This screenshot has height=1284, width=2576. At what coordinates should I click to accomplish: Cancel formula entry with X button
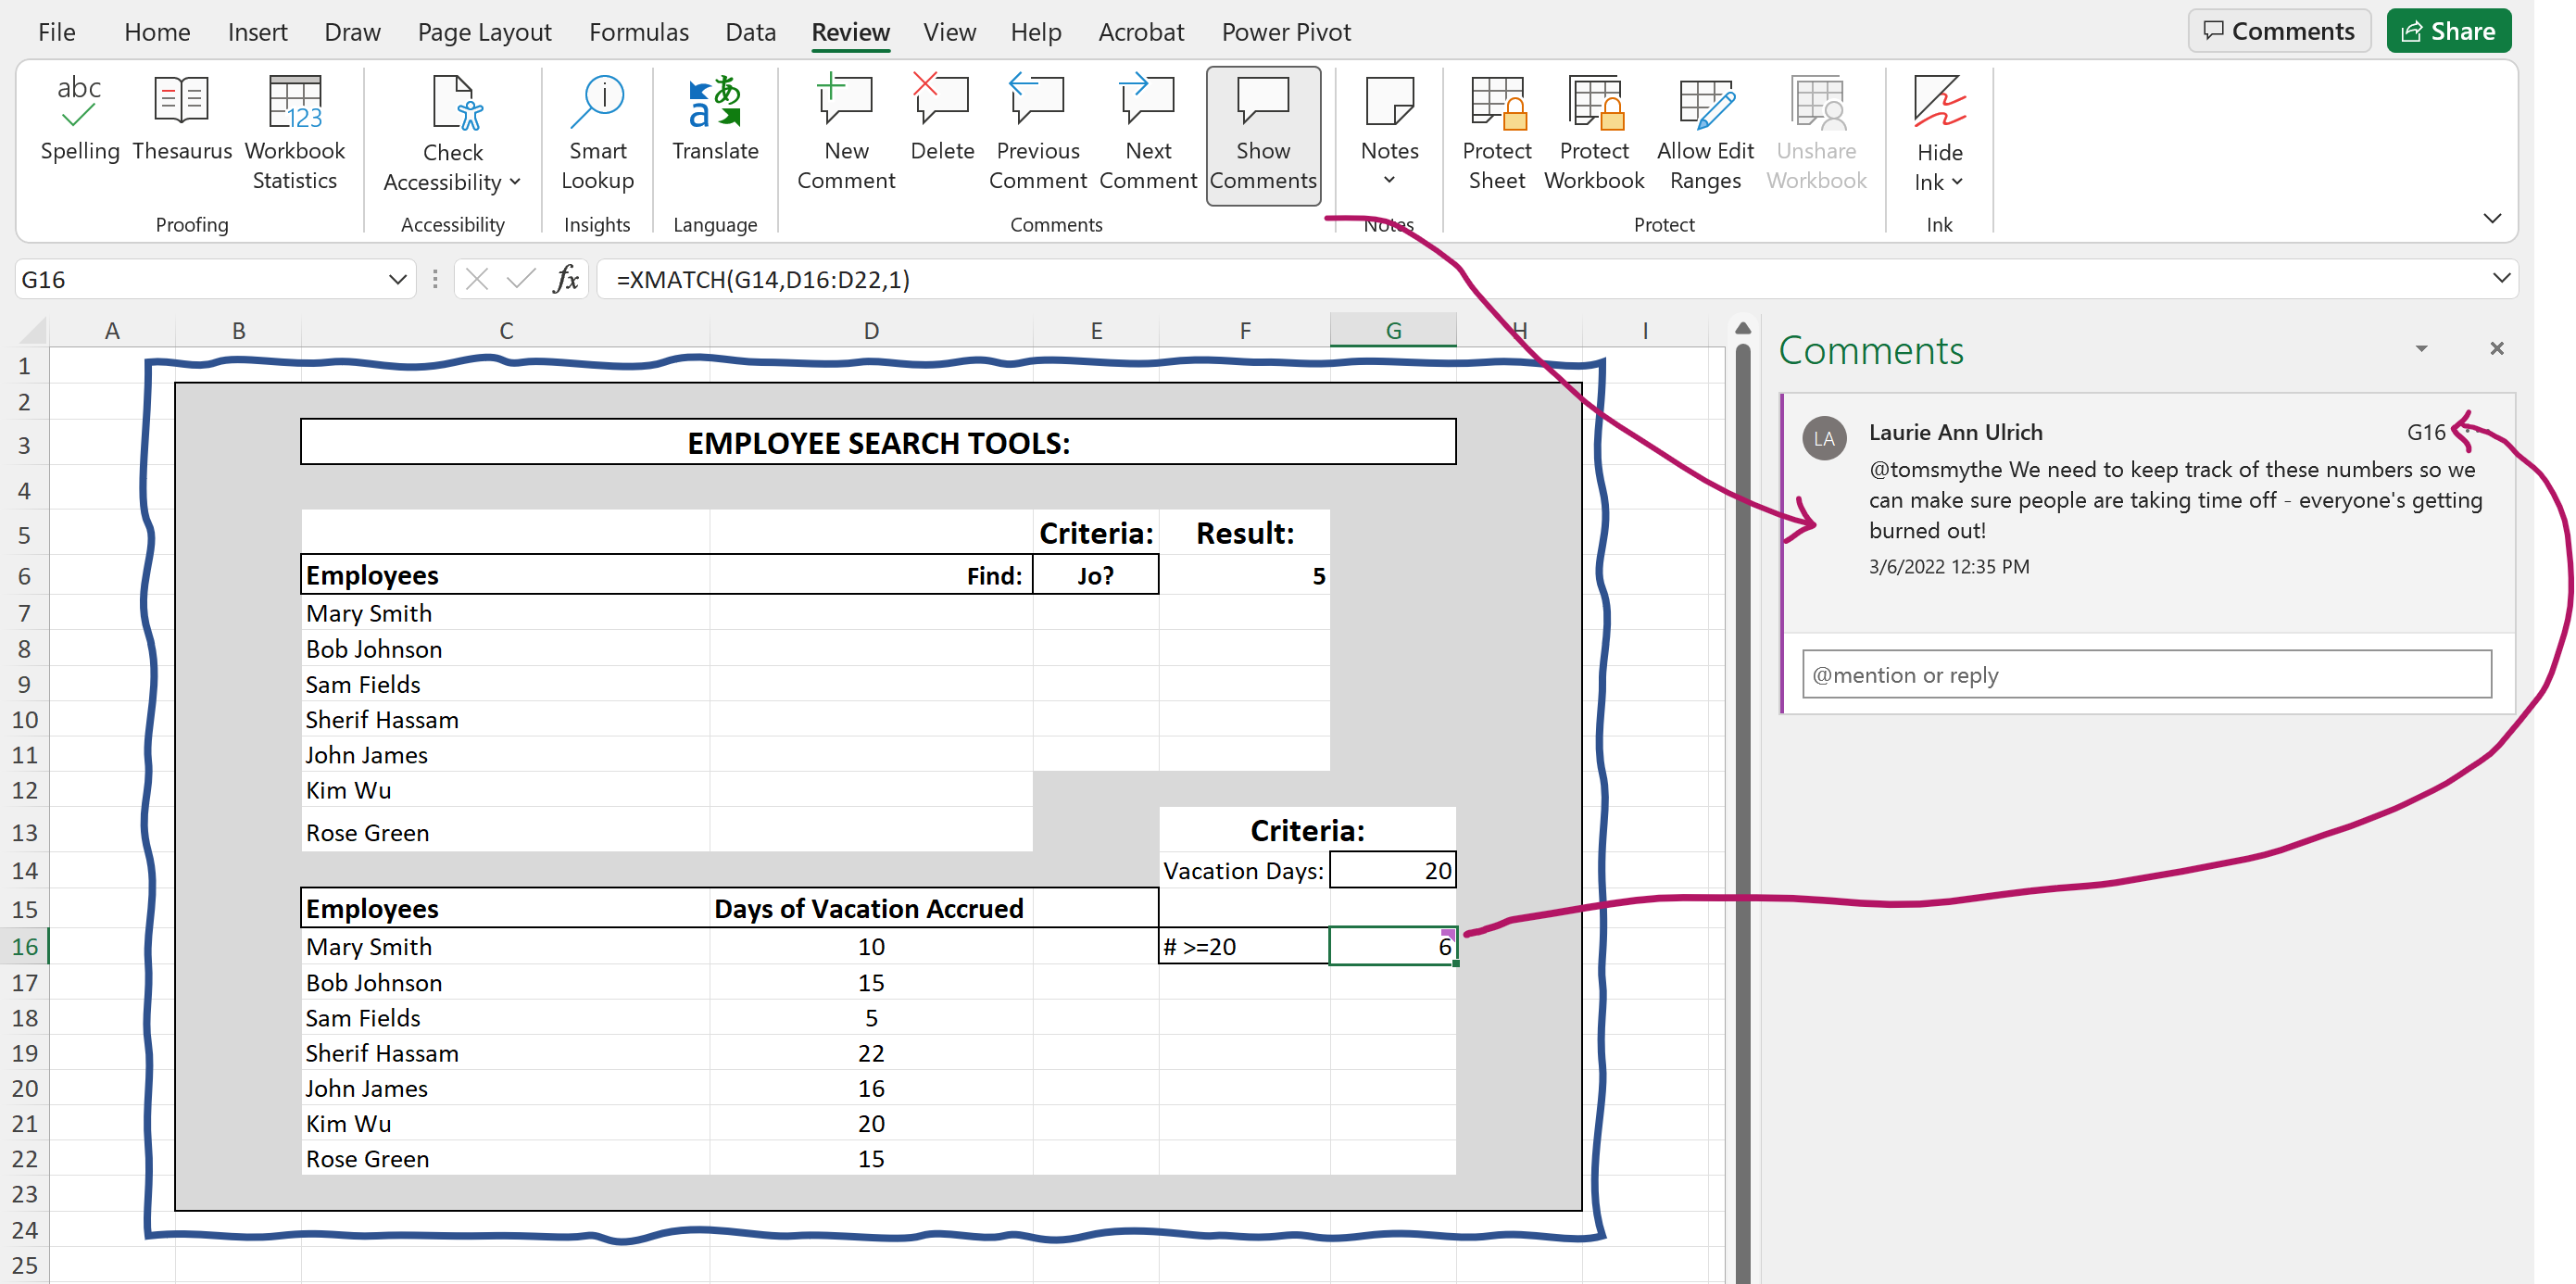click(477, 279)
